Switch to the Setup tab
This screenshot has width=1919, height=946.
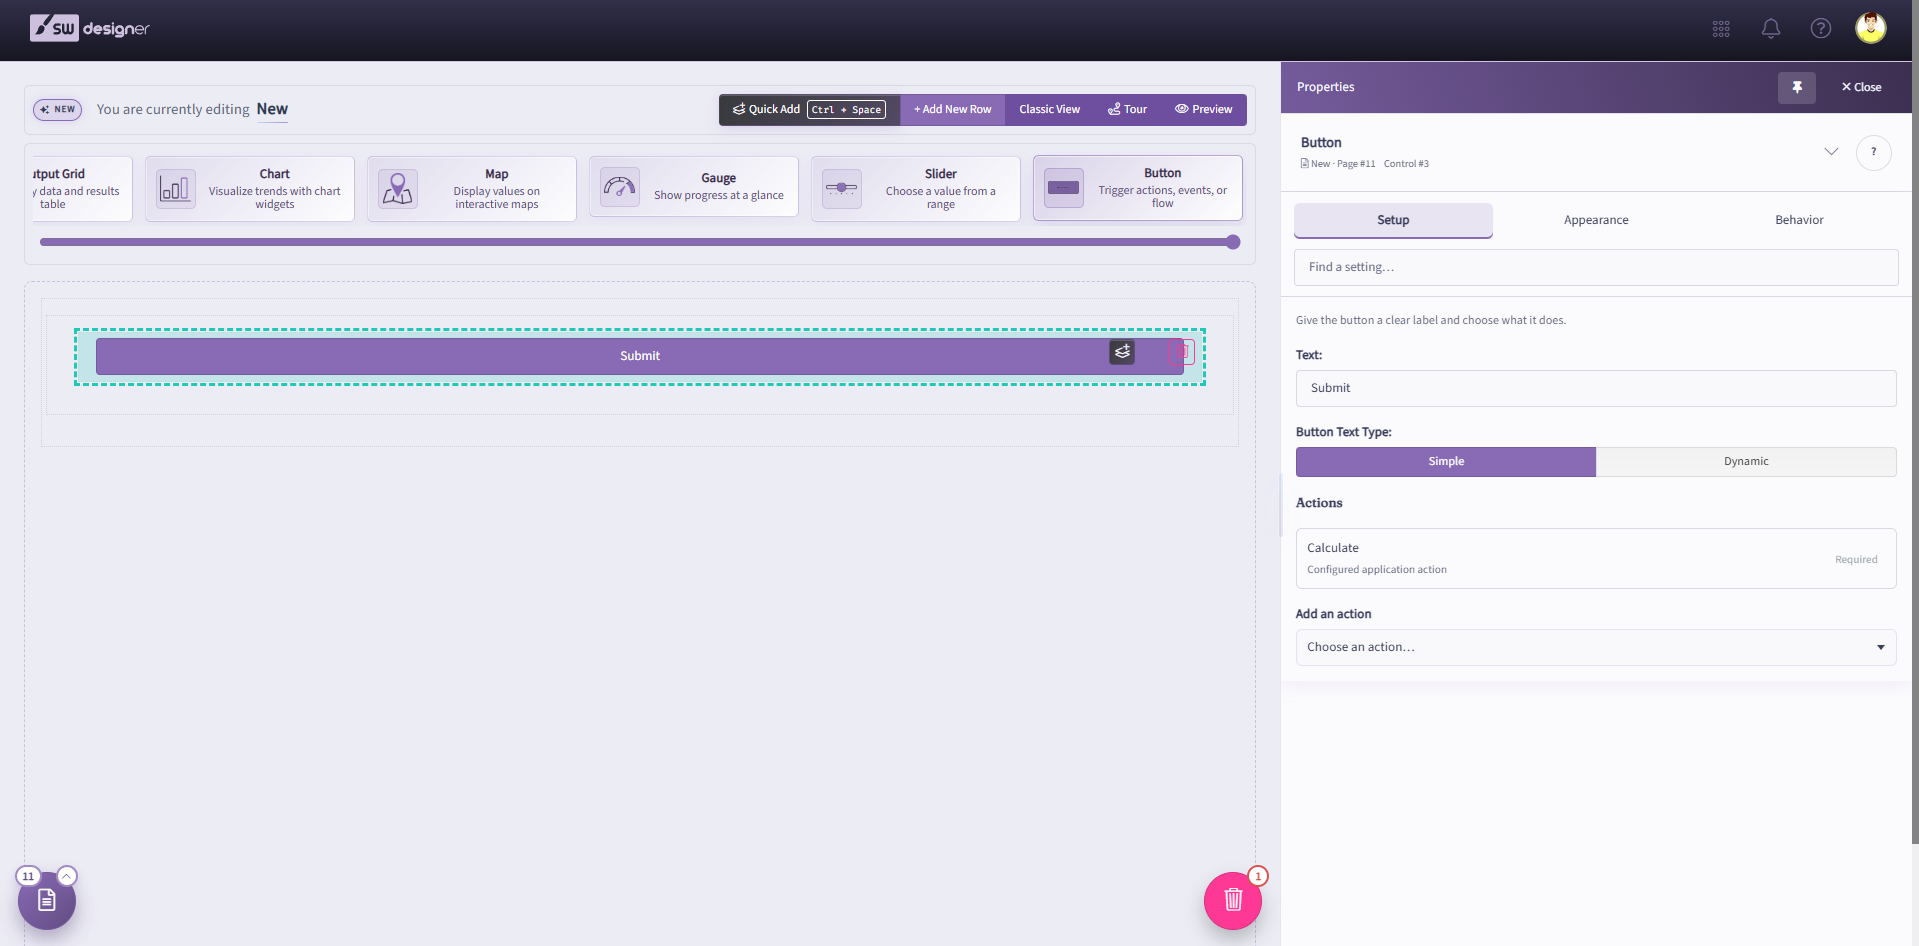point(1393,221)
